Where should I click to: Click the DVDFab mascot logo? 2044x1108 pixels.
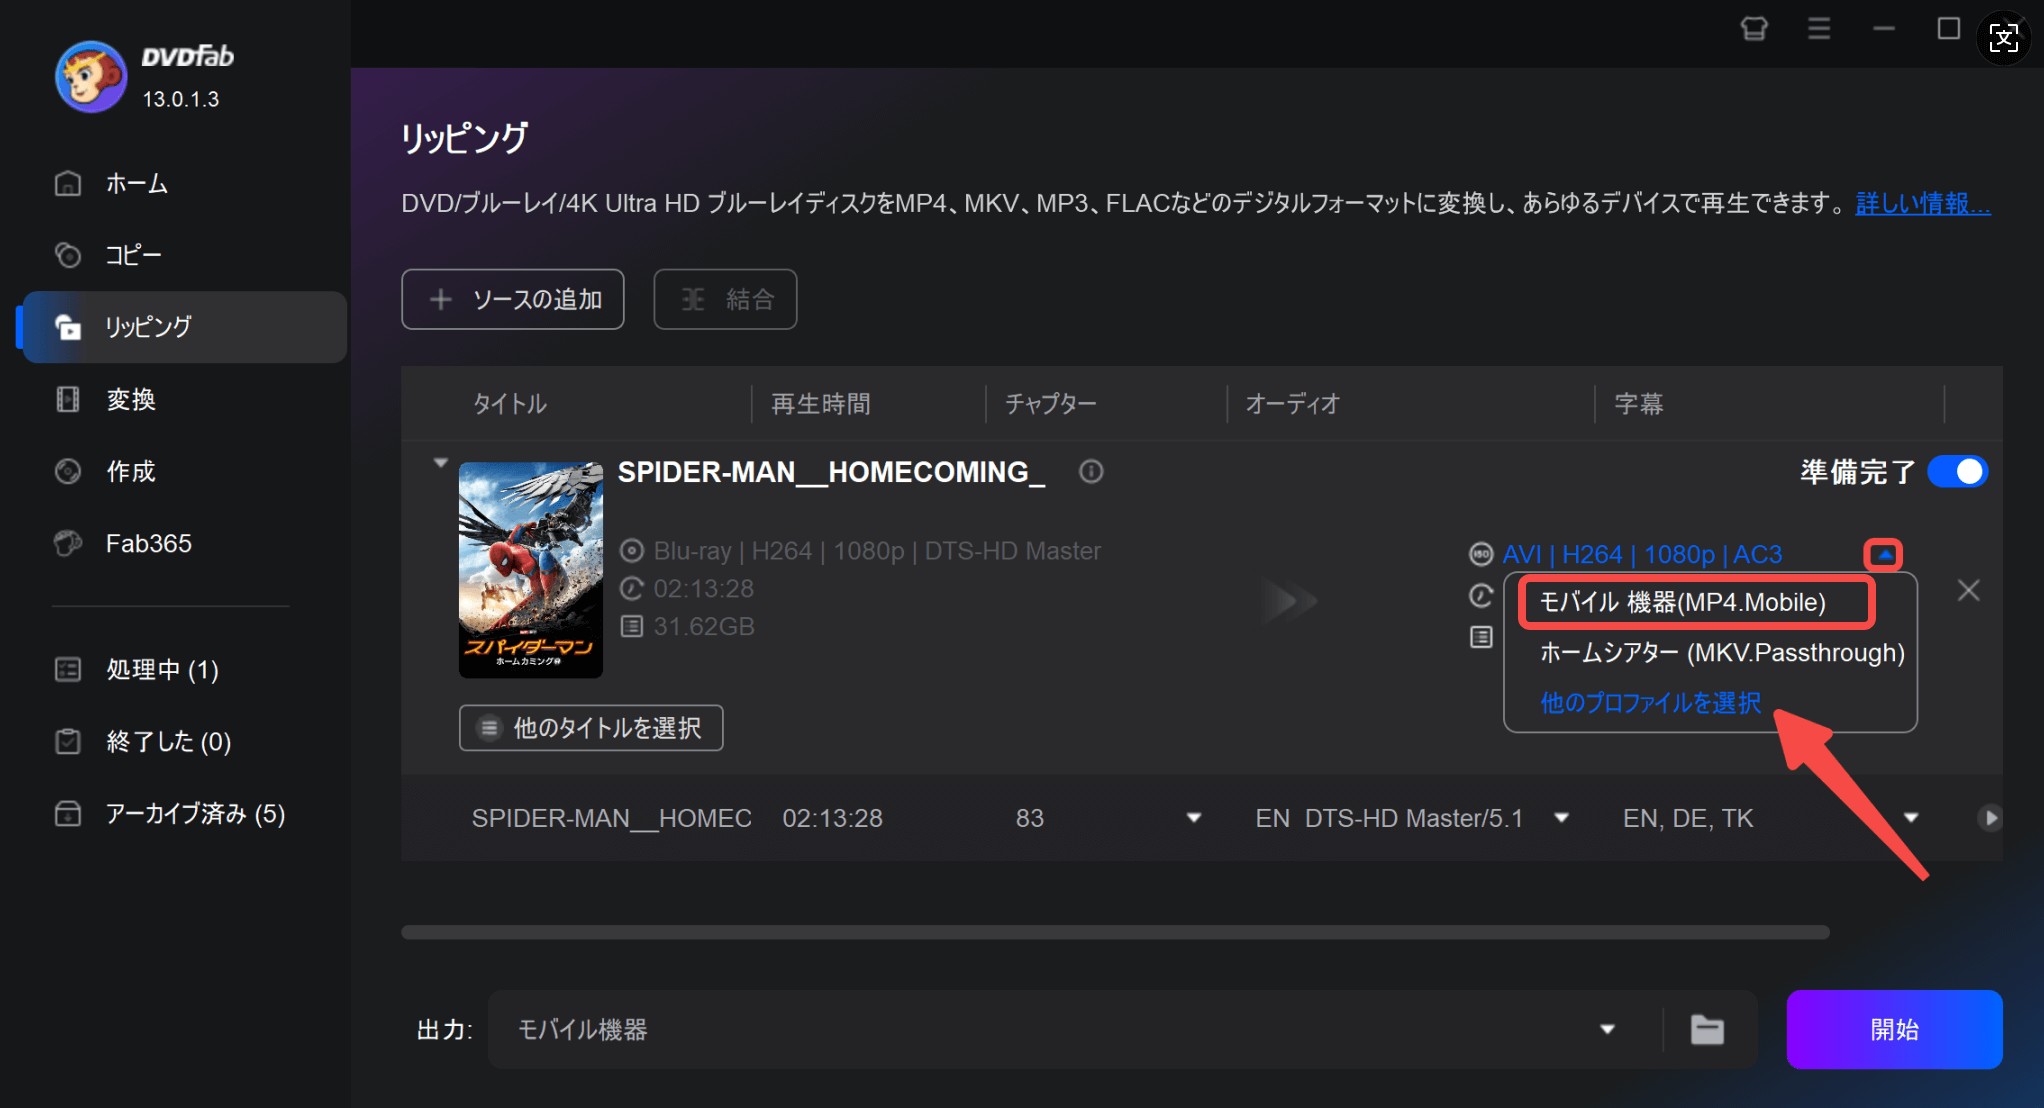click(91, 77)
